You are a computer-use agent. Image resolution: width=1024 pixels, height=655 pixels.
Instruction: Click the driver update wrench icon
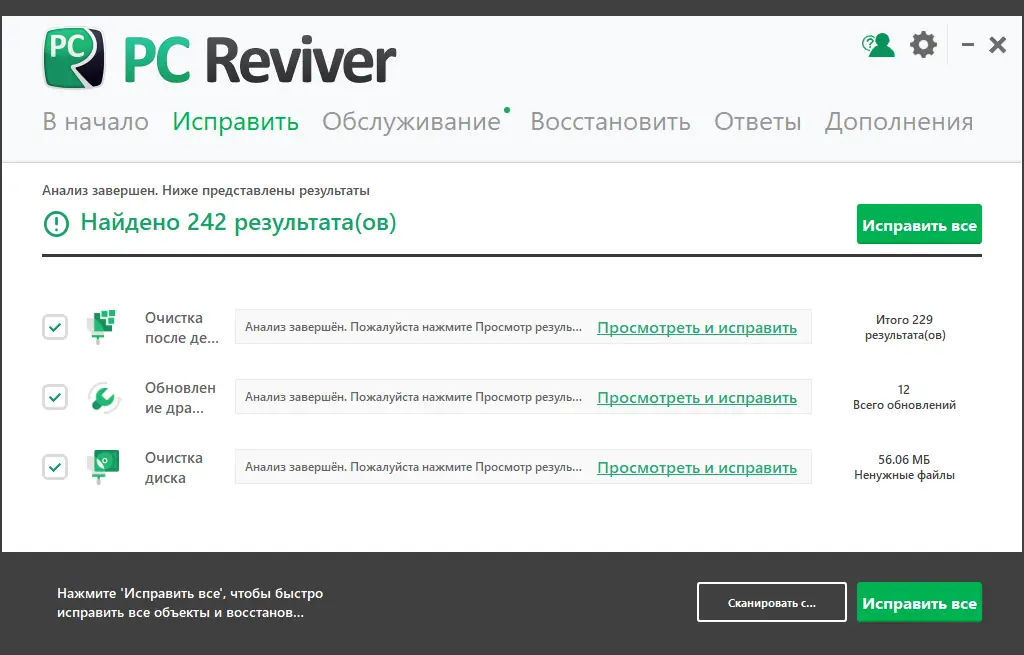tap(103, 397)
